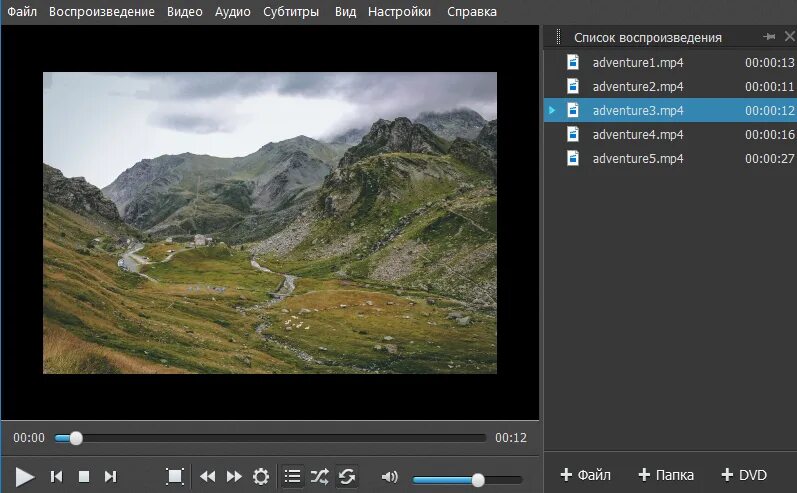The height and width of the screenshot is (493, 797).
Task: Adjust the volume slider
Action: [x=467, y=479]
